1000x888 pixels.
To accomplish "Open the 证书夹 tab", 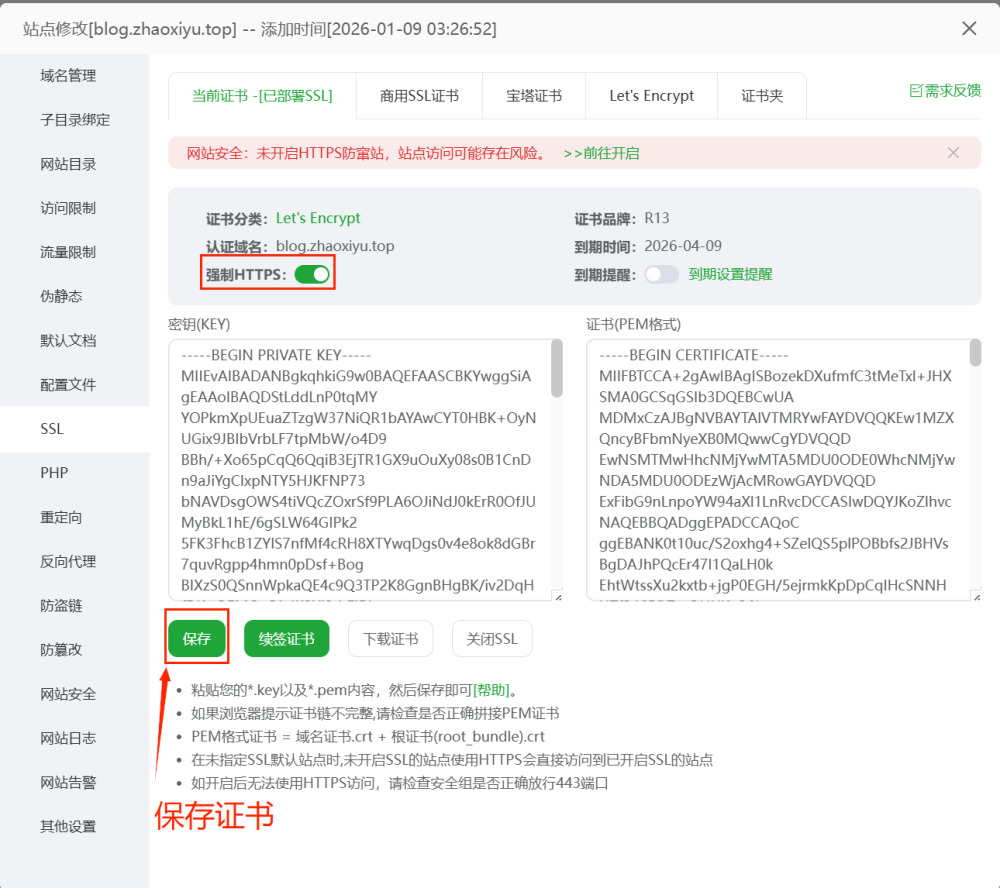I will (x=761, y=96).
